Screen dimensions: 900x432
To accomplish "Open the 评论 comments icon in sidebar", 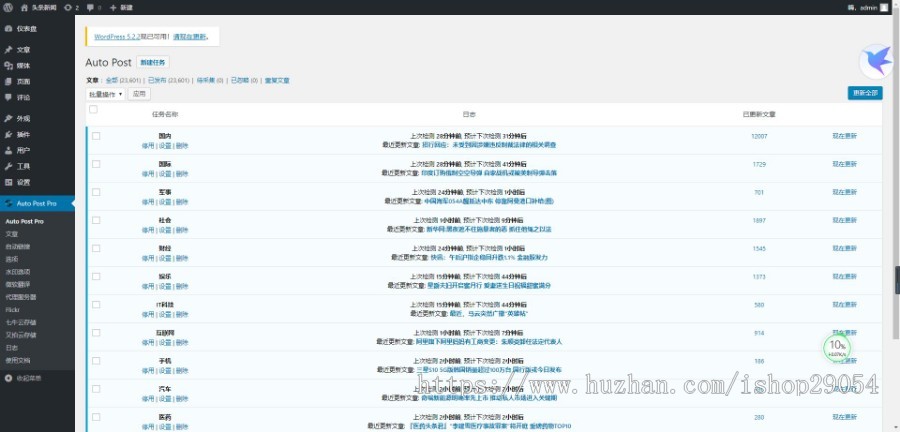I will (8, 98).
